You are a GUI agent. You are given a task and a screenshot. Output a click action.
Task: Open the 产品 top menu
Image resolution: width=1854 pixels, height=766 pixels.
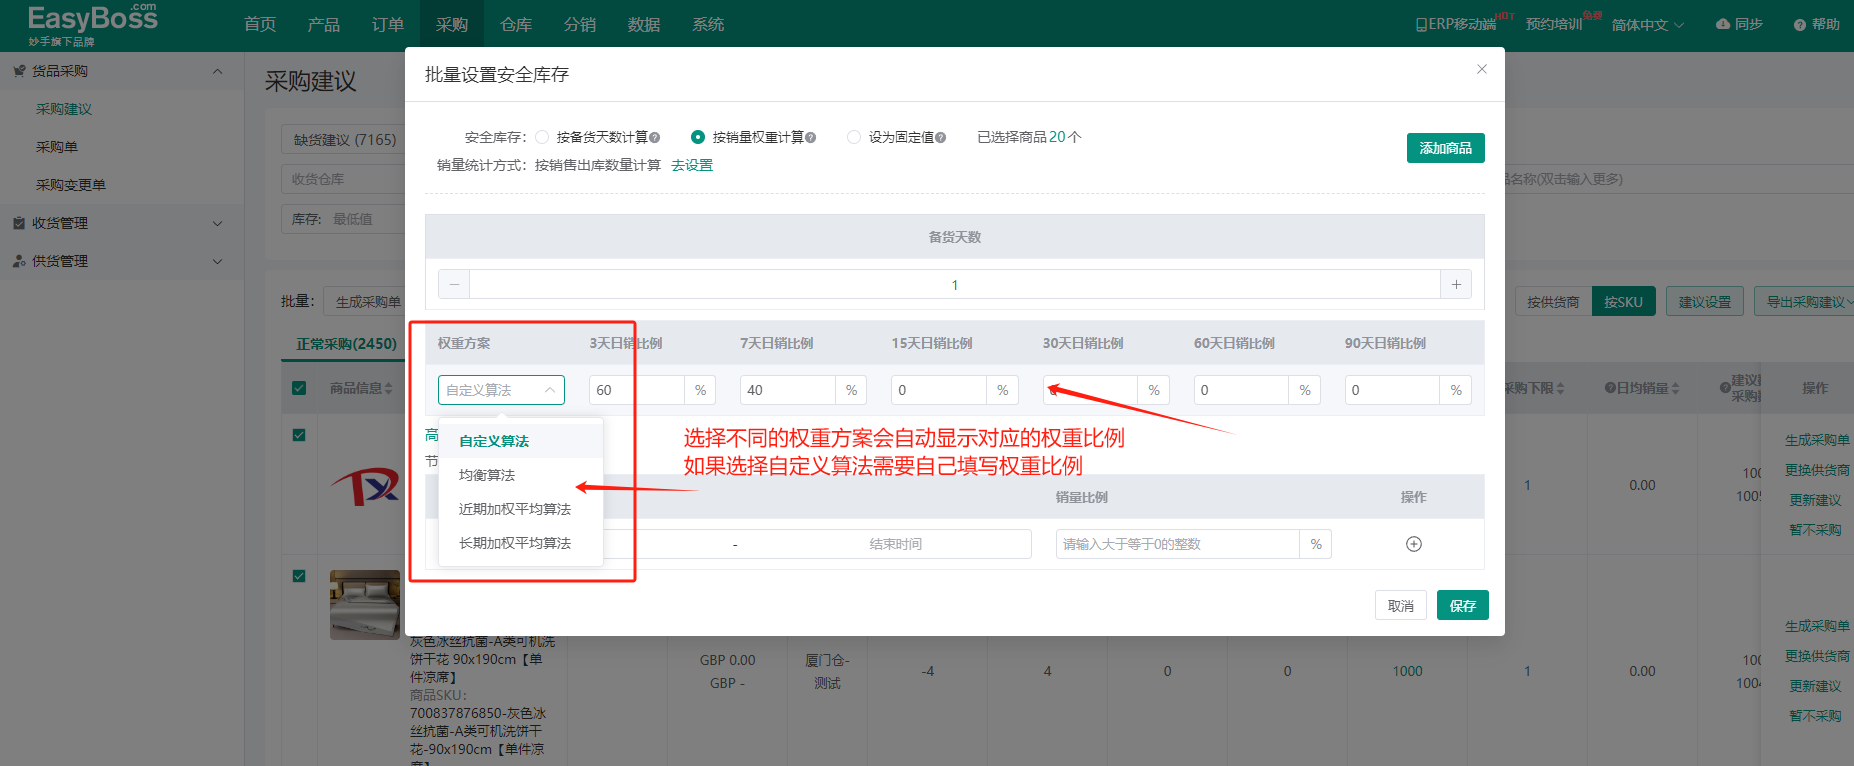[324, 24]
